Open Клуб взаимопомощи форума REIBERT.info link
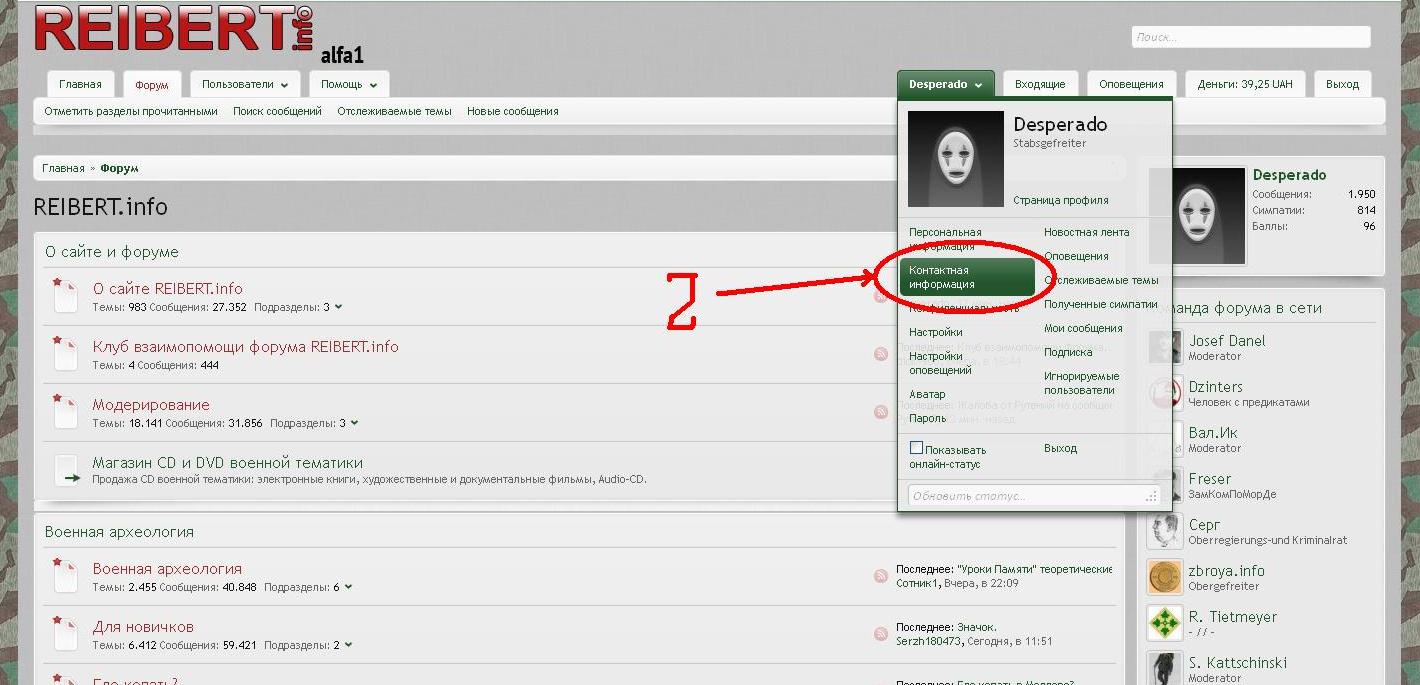The width and height of the screenshot is (1420, 685). [246, 347]
